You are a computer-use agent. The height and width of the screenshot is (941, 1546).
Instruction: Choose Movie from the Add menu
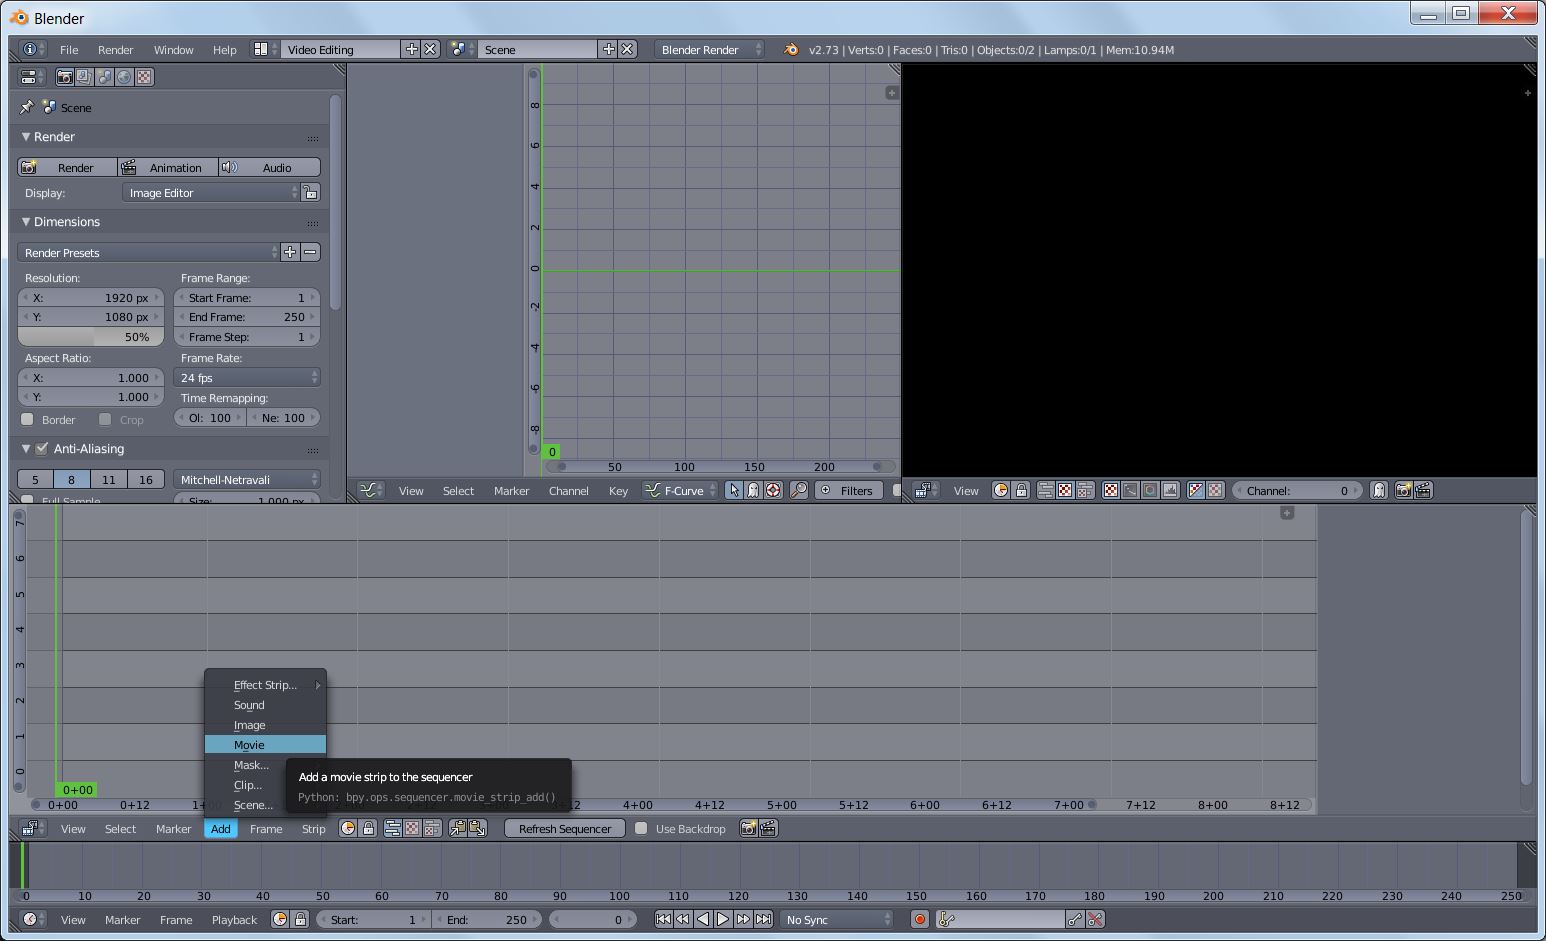pyautogui.click(x=265, y=745)
